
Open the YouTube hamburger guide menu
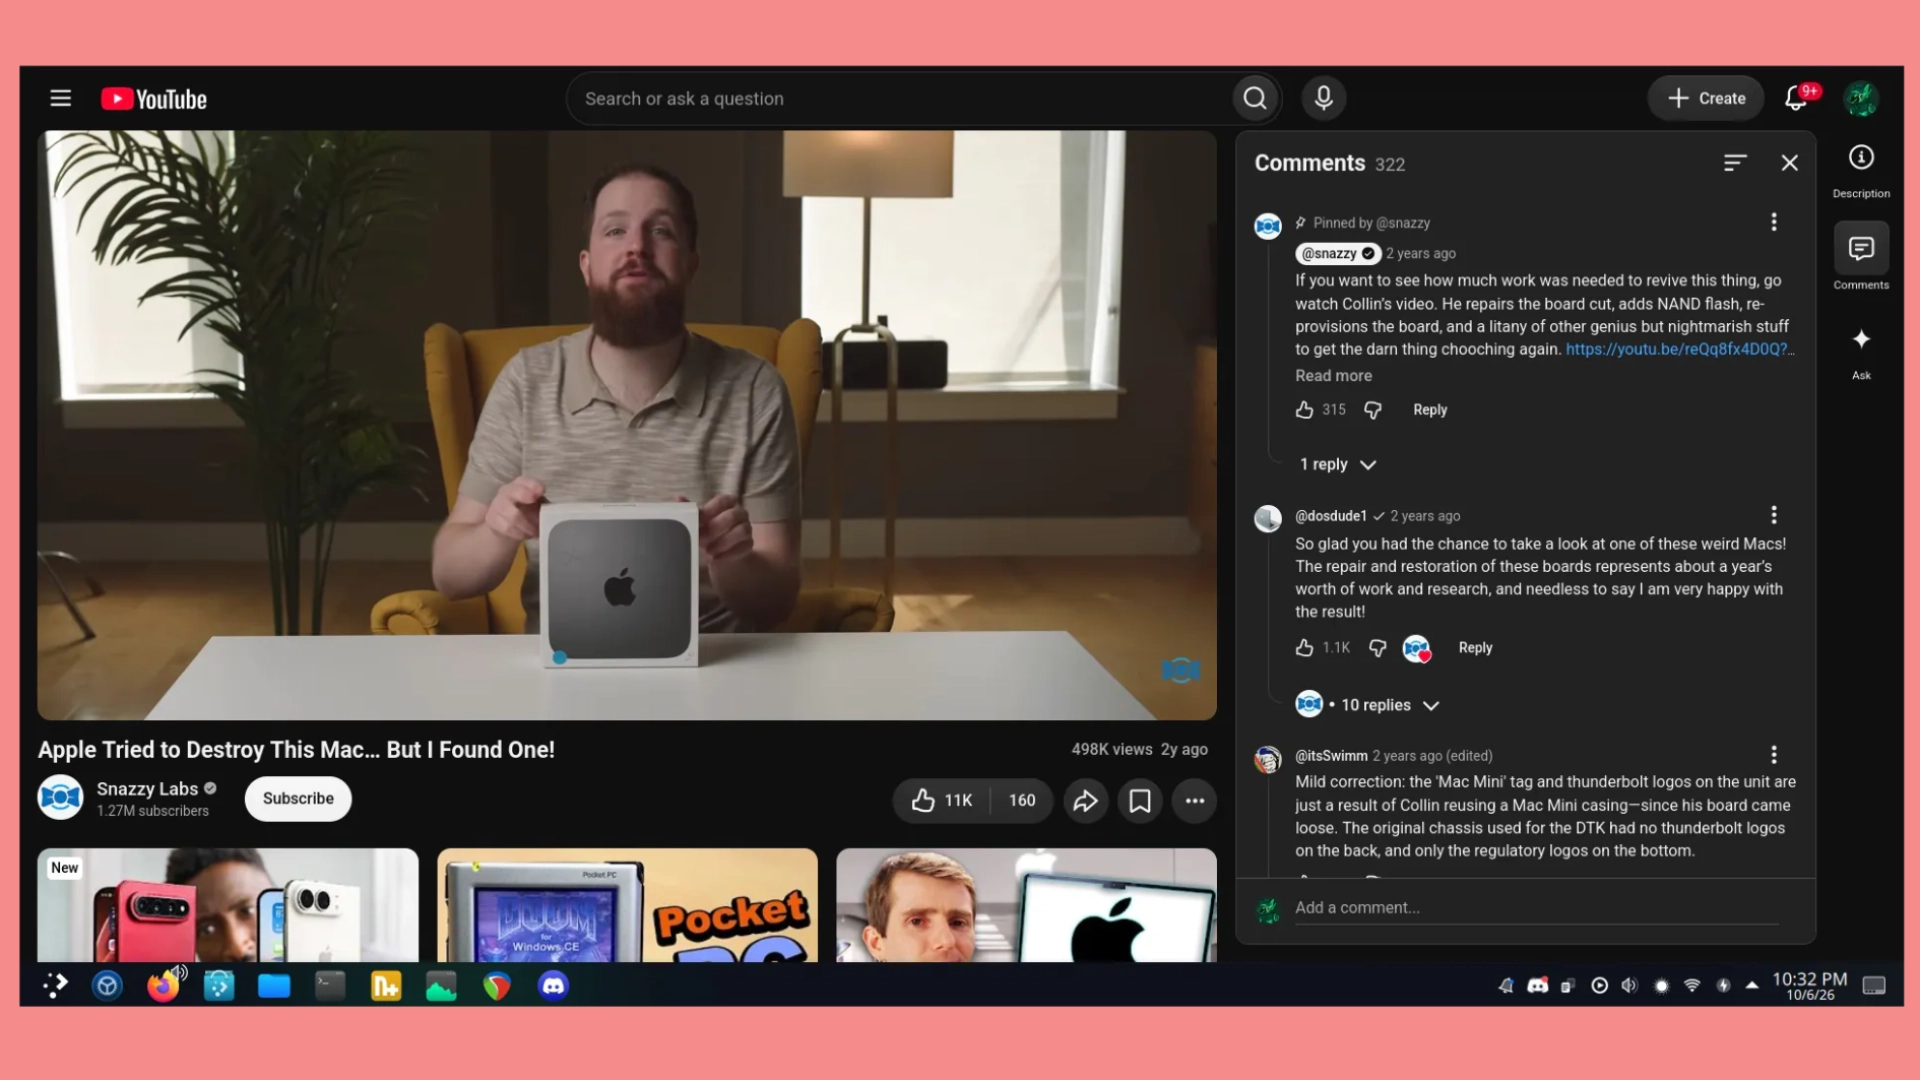tap(61, 98)
